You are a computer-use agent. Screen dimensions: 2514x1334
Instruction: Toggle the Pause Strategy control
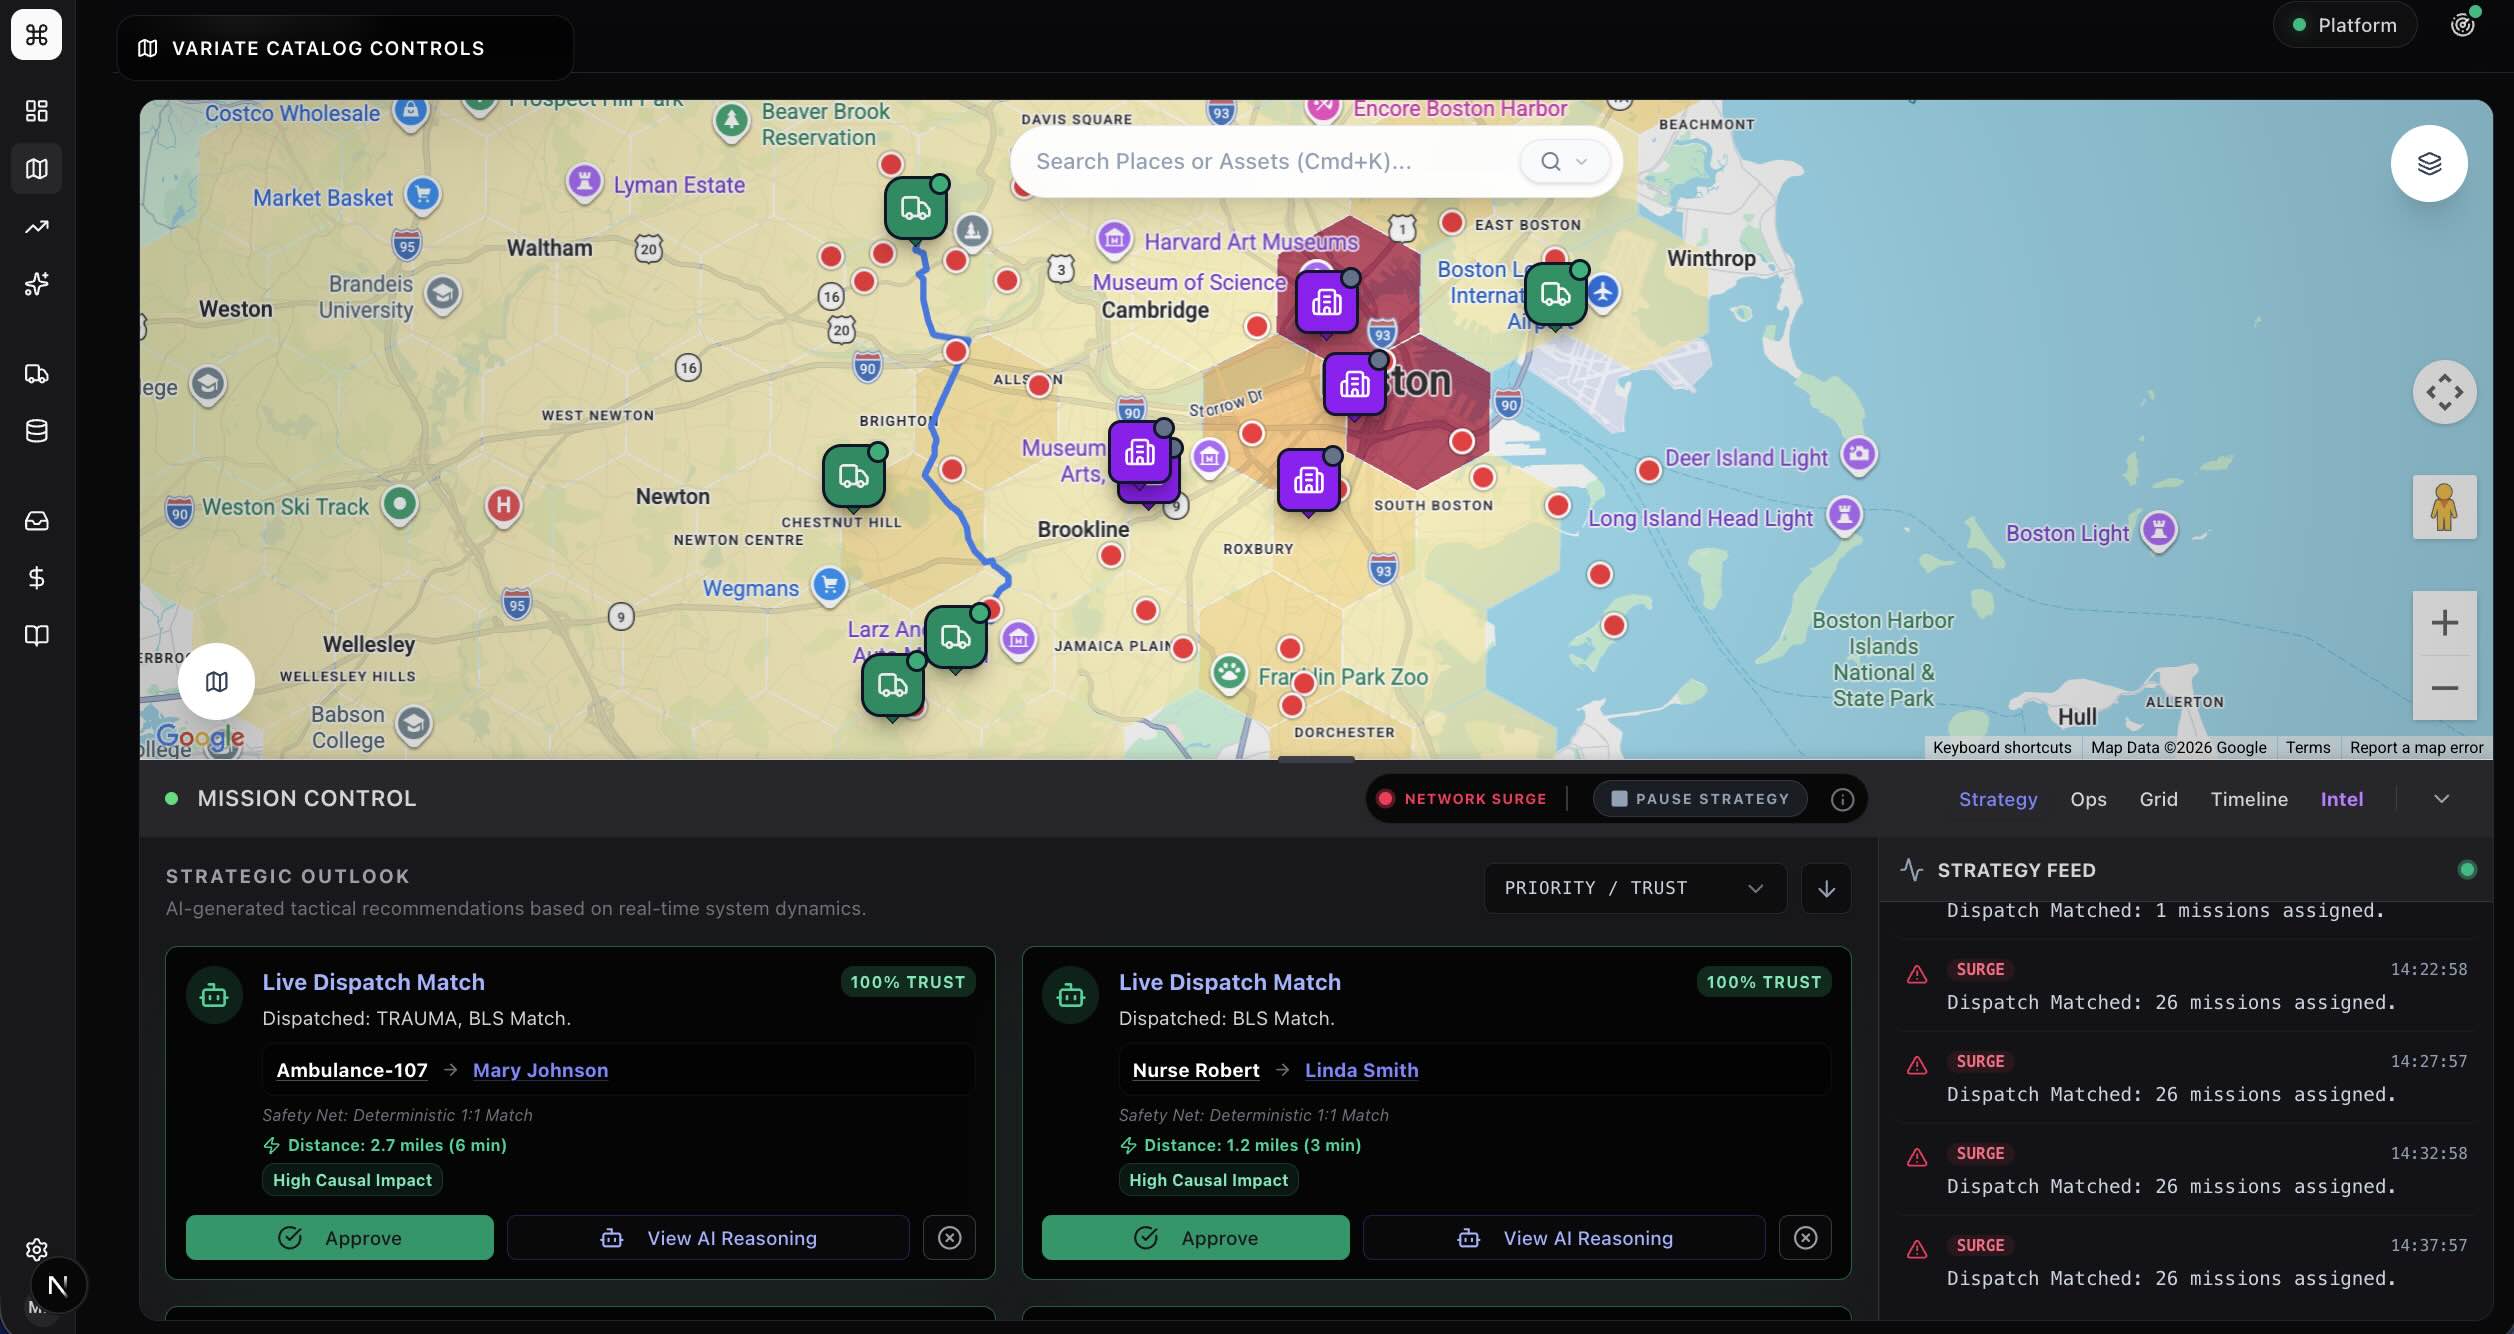(x=1700, y=799)
